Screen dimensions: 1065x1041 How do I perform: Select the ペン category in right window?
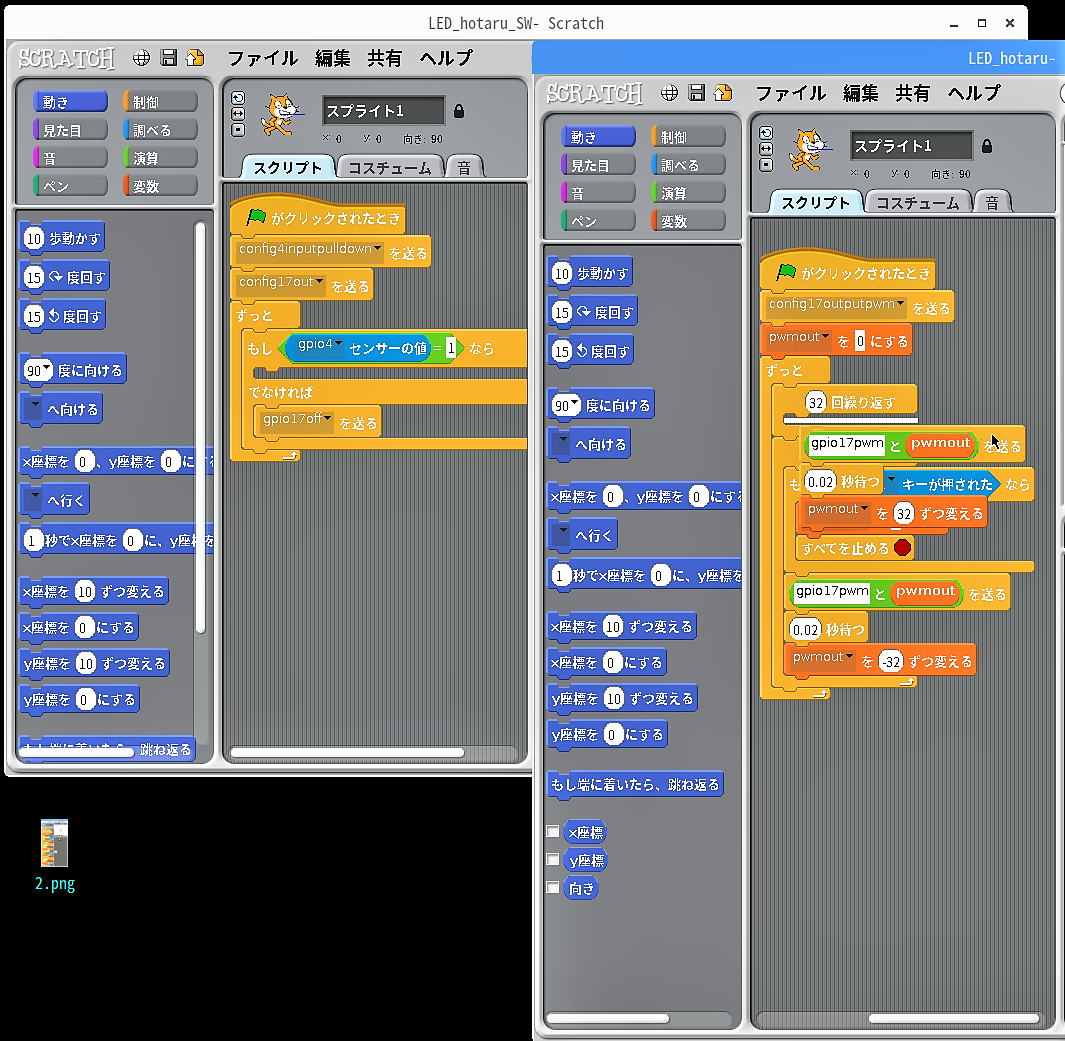tap(598, 221)
